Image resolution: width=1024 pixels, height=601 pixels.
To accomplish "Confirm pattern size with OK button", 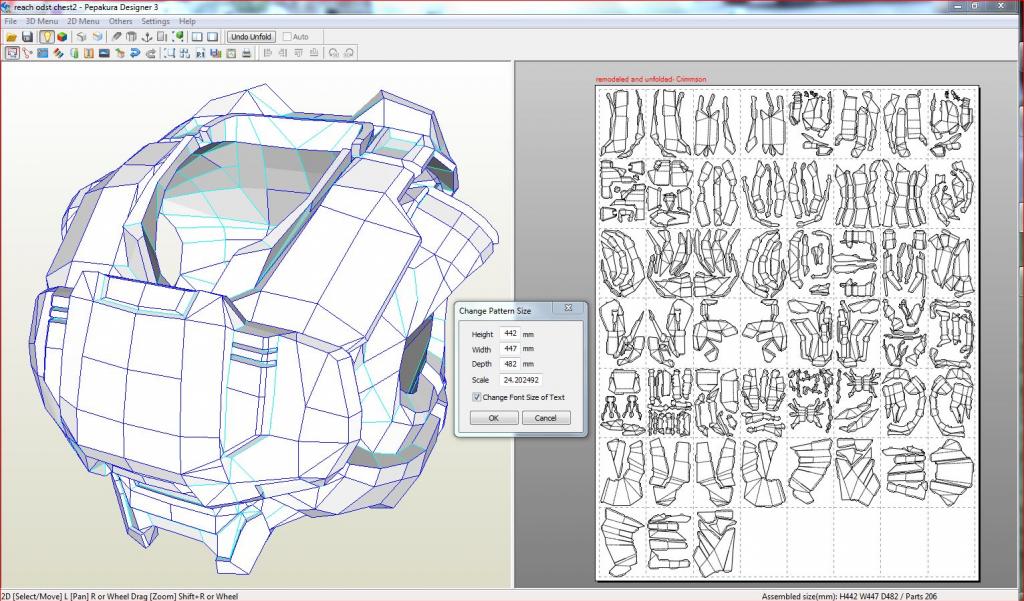I will (493, 418).
